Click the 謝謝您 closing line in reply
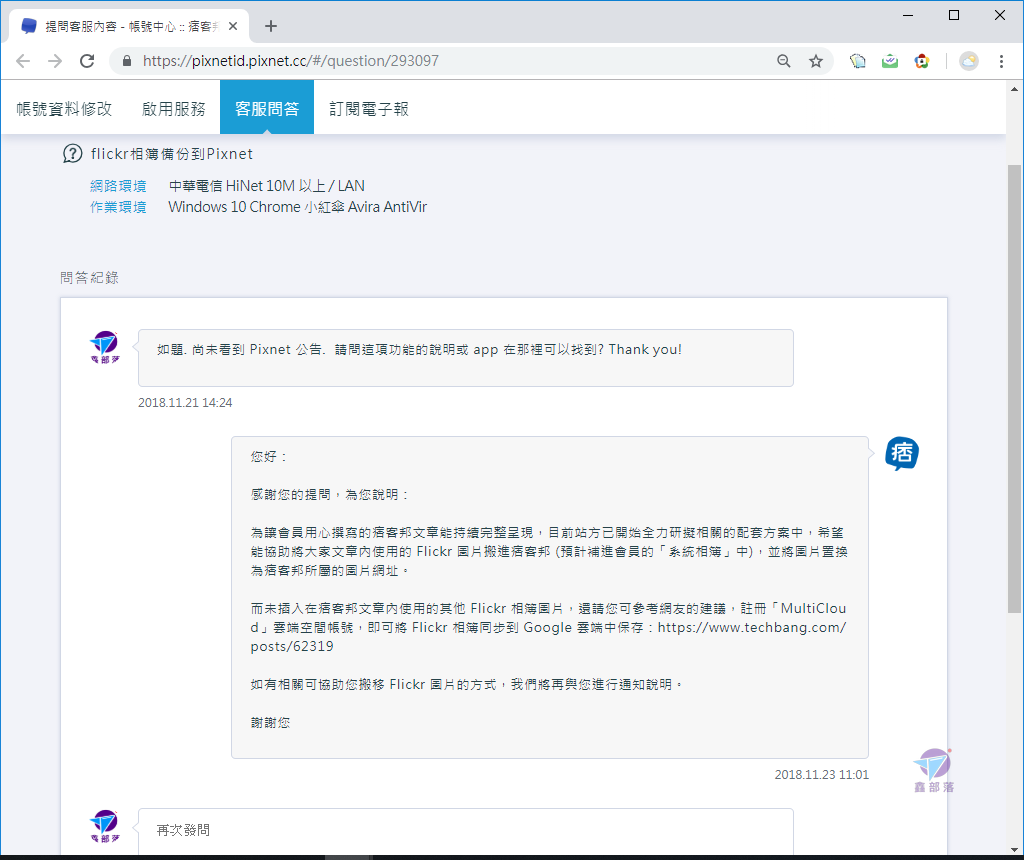1024x860 pixels. [270, 723]
